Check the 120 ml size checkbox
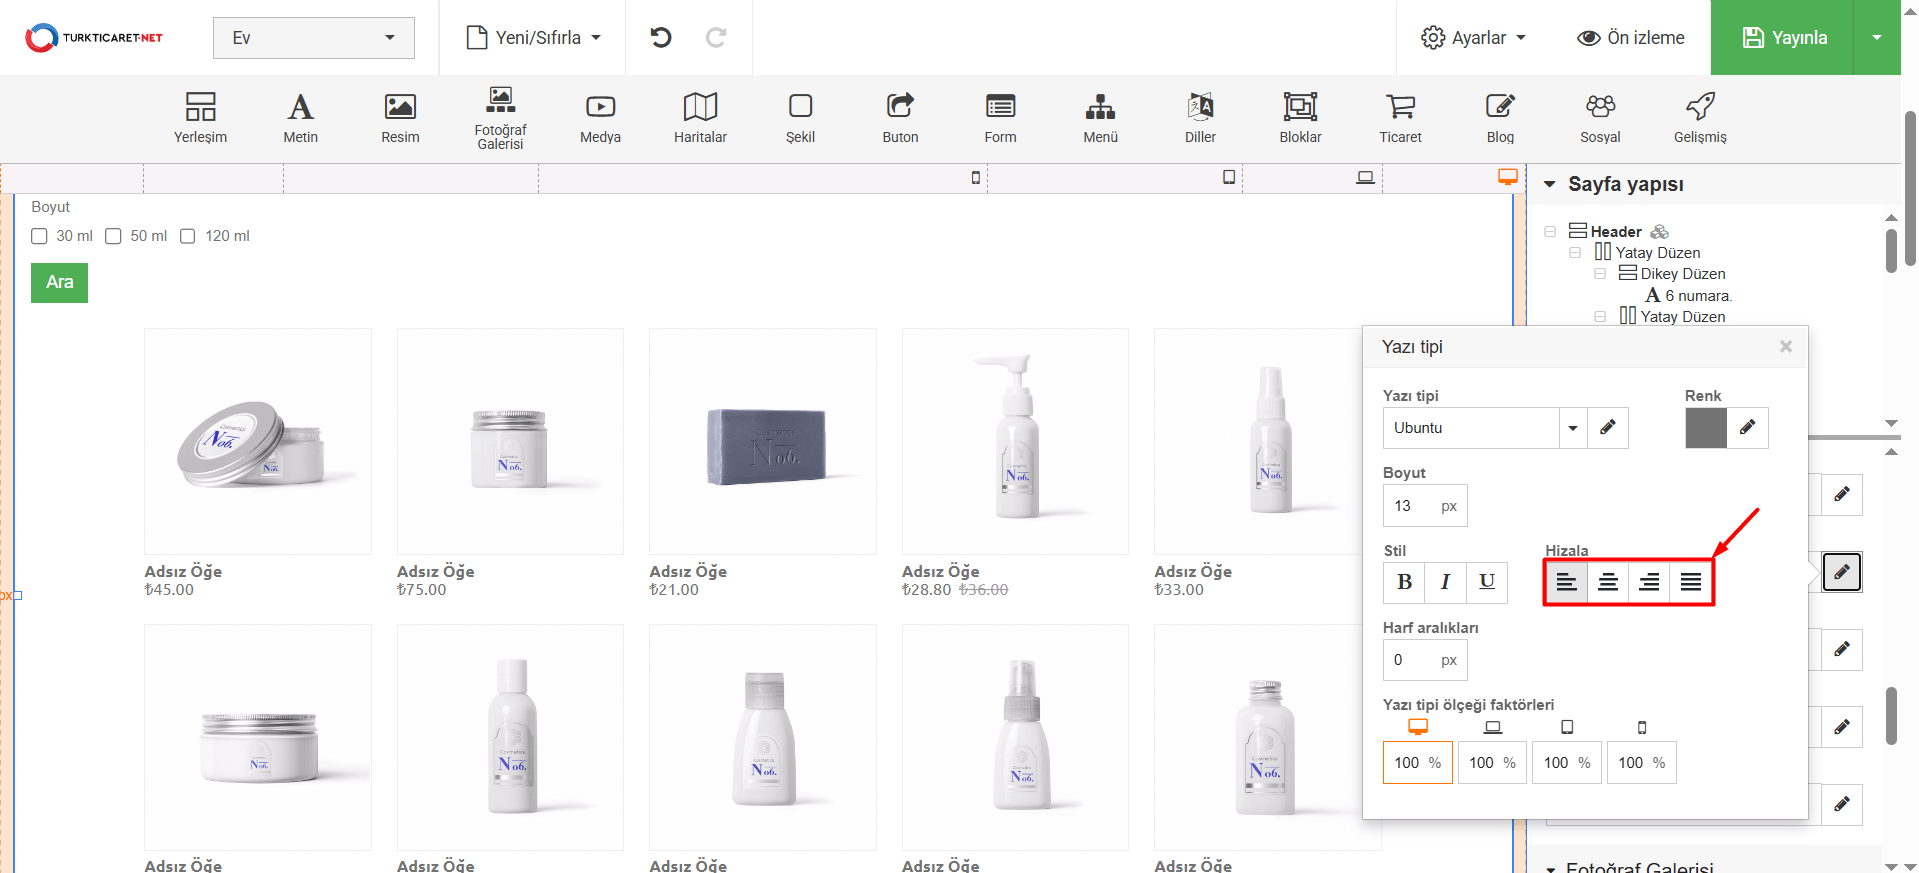Viewport: 1919px width, 873px height. pos(188,236)
